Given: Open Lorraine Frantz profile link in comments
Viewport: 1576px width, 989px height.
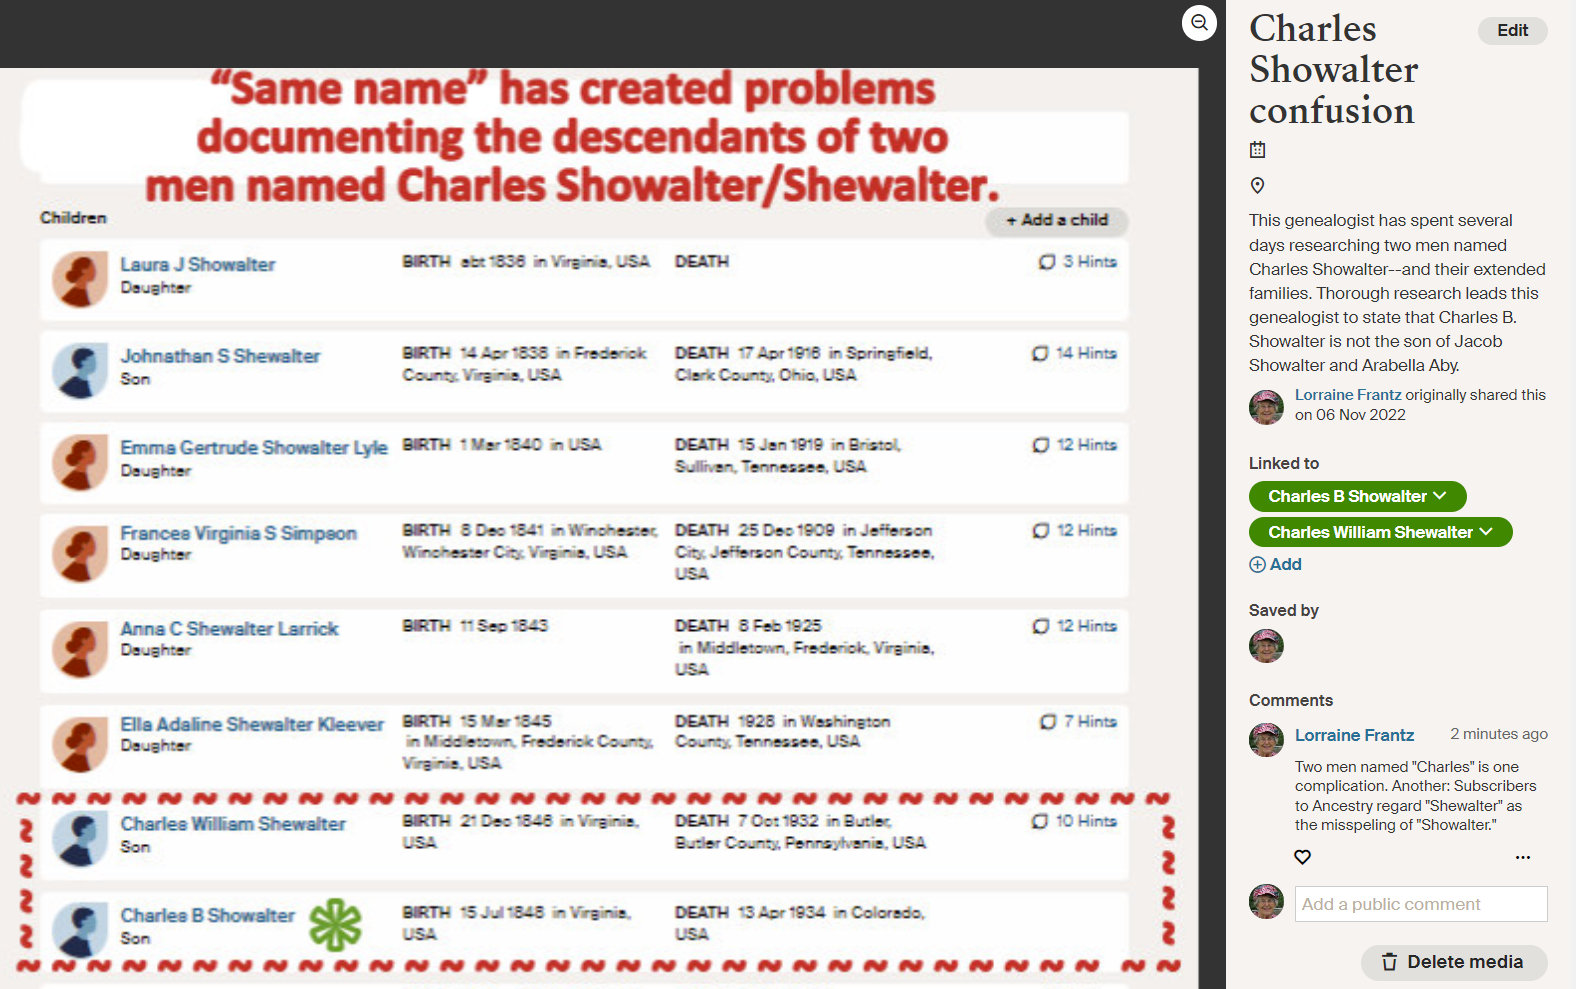Looking at the screenshot, I should [x=1354, y=735].
